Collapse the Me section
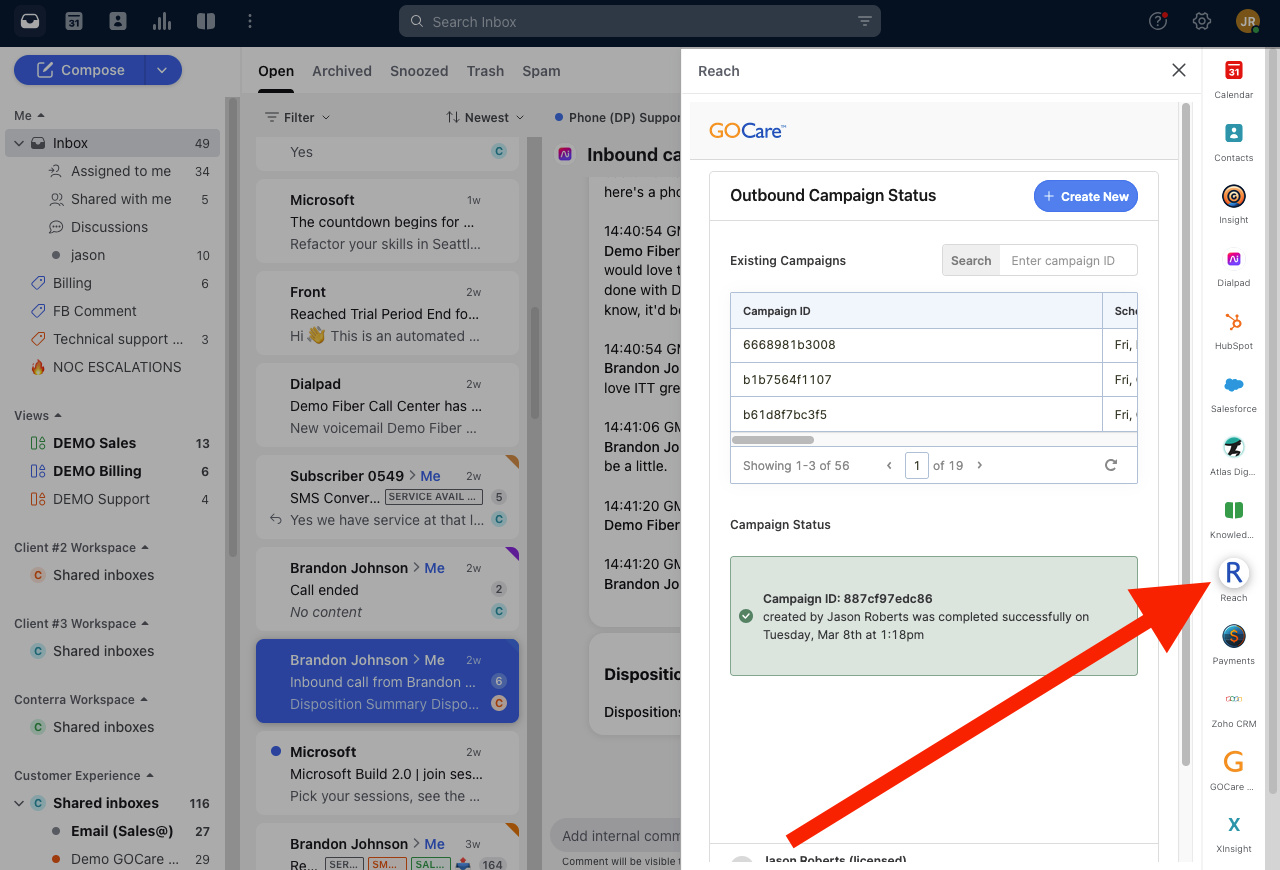 pyautogui.click(x=29, y=115)
